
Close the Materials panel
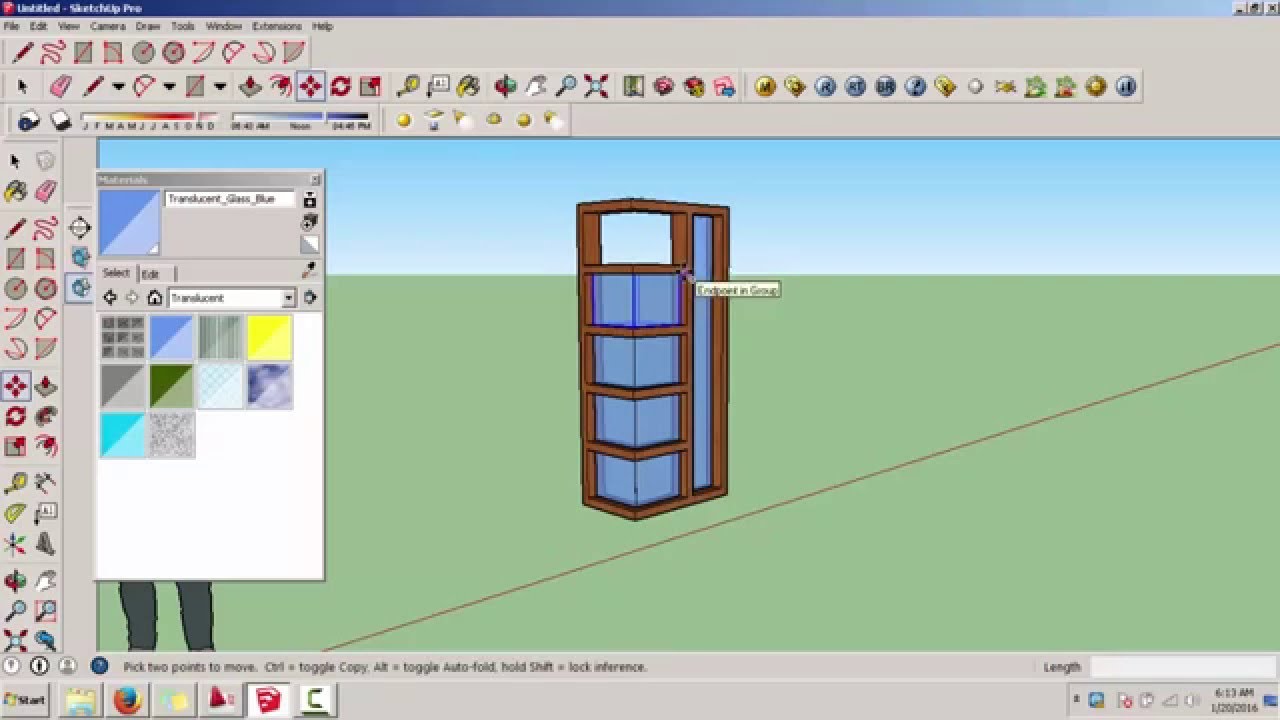pyautogui.click(x=315, y=180)
